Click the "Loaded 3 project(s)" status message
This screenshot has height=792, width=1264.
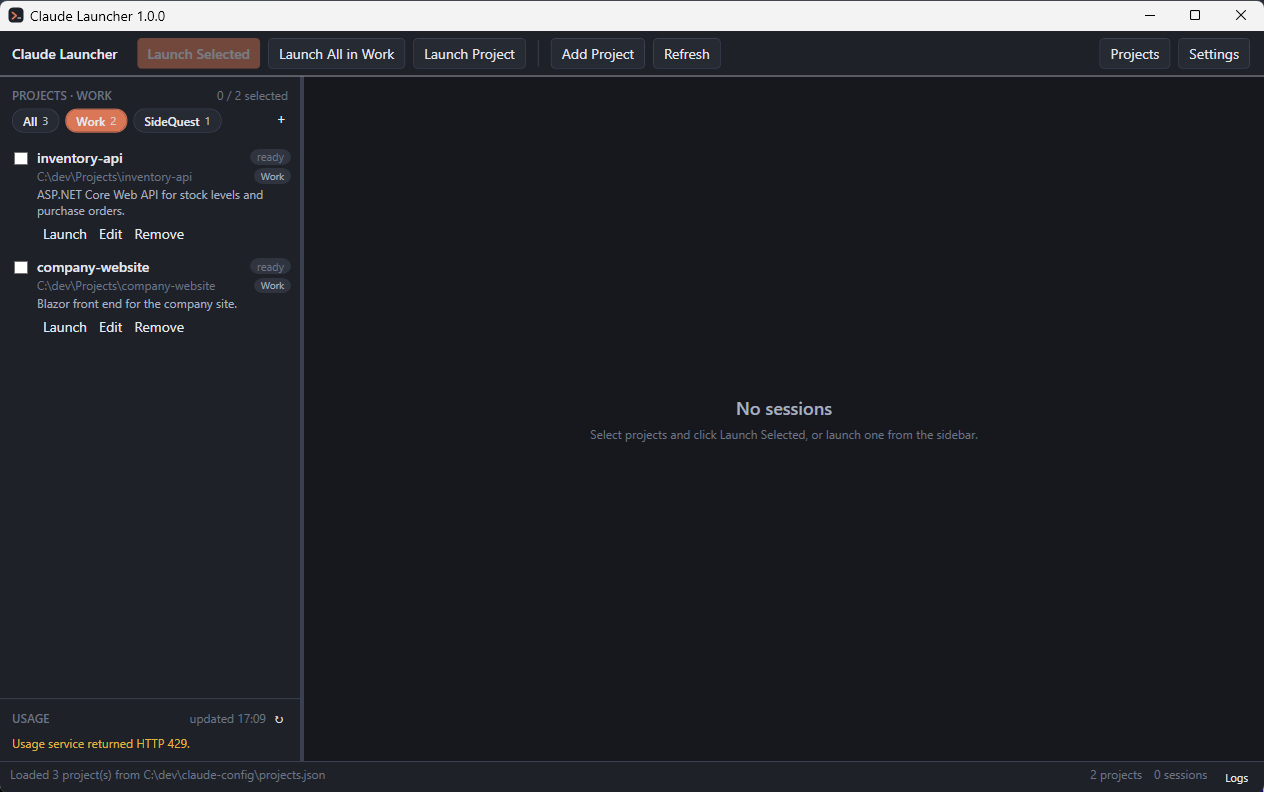pos(167,775)
